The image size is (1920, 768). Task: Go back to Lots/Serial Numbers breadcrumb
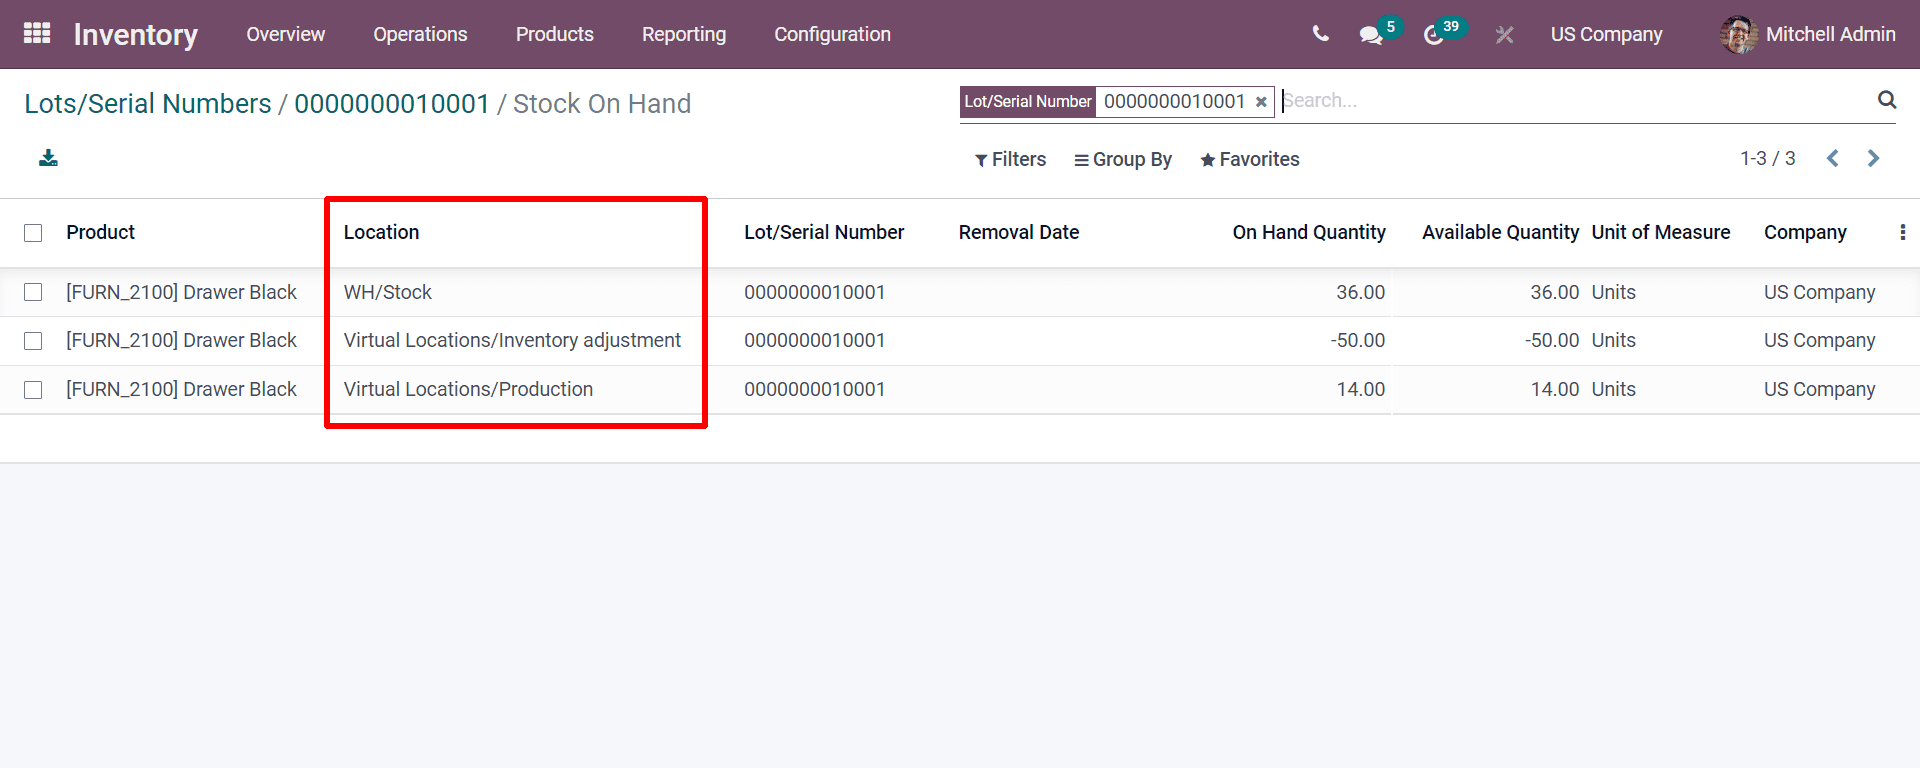pos(148,104)
